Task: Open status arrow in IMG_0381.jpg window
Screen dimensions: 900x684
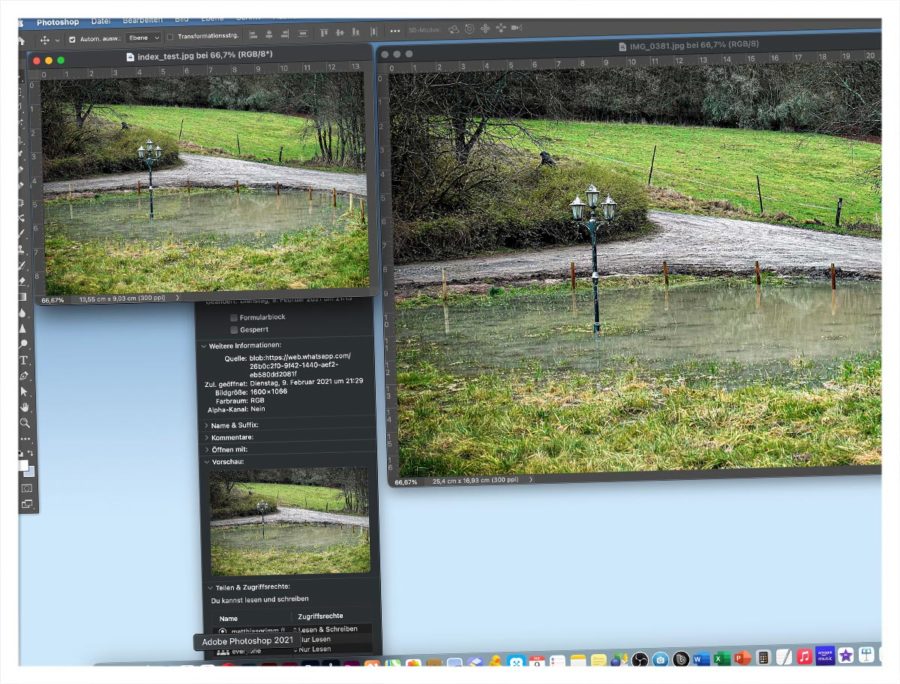Action: tap(530, 479)
